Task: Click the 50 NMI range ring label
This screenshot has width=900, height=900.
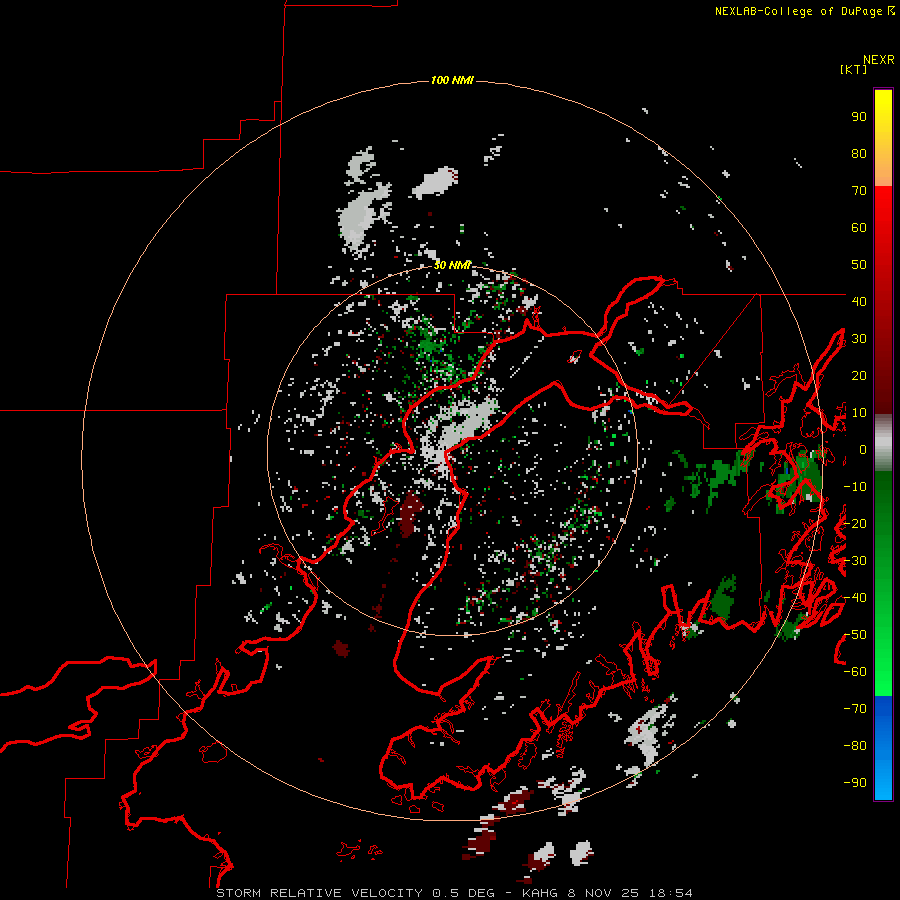Action: pyautogui.click(x=452, y=265)
